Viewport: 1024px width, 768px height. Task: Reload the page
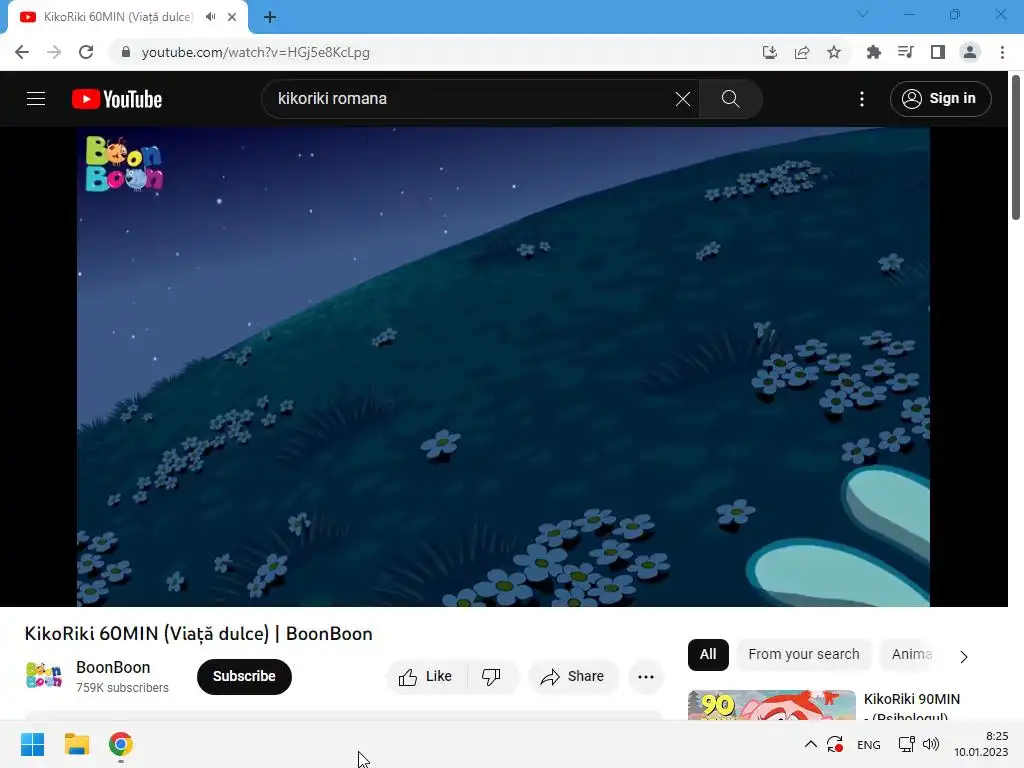pos(86,52)
